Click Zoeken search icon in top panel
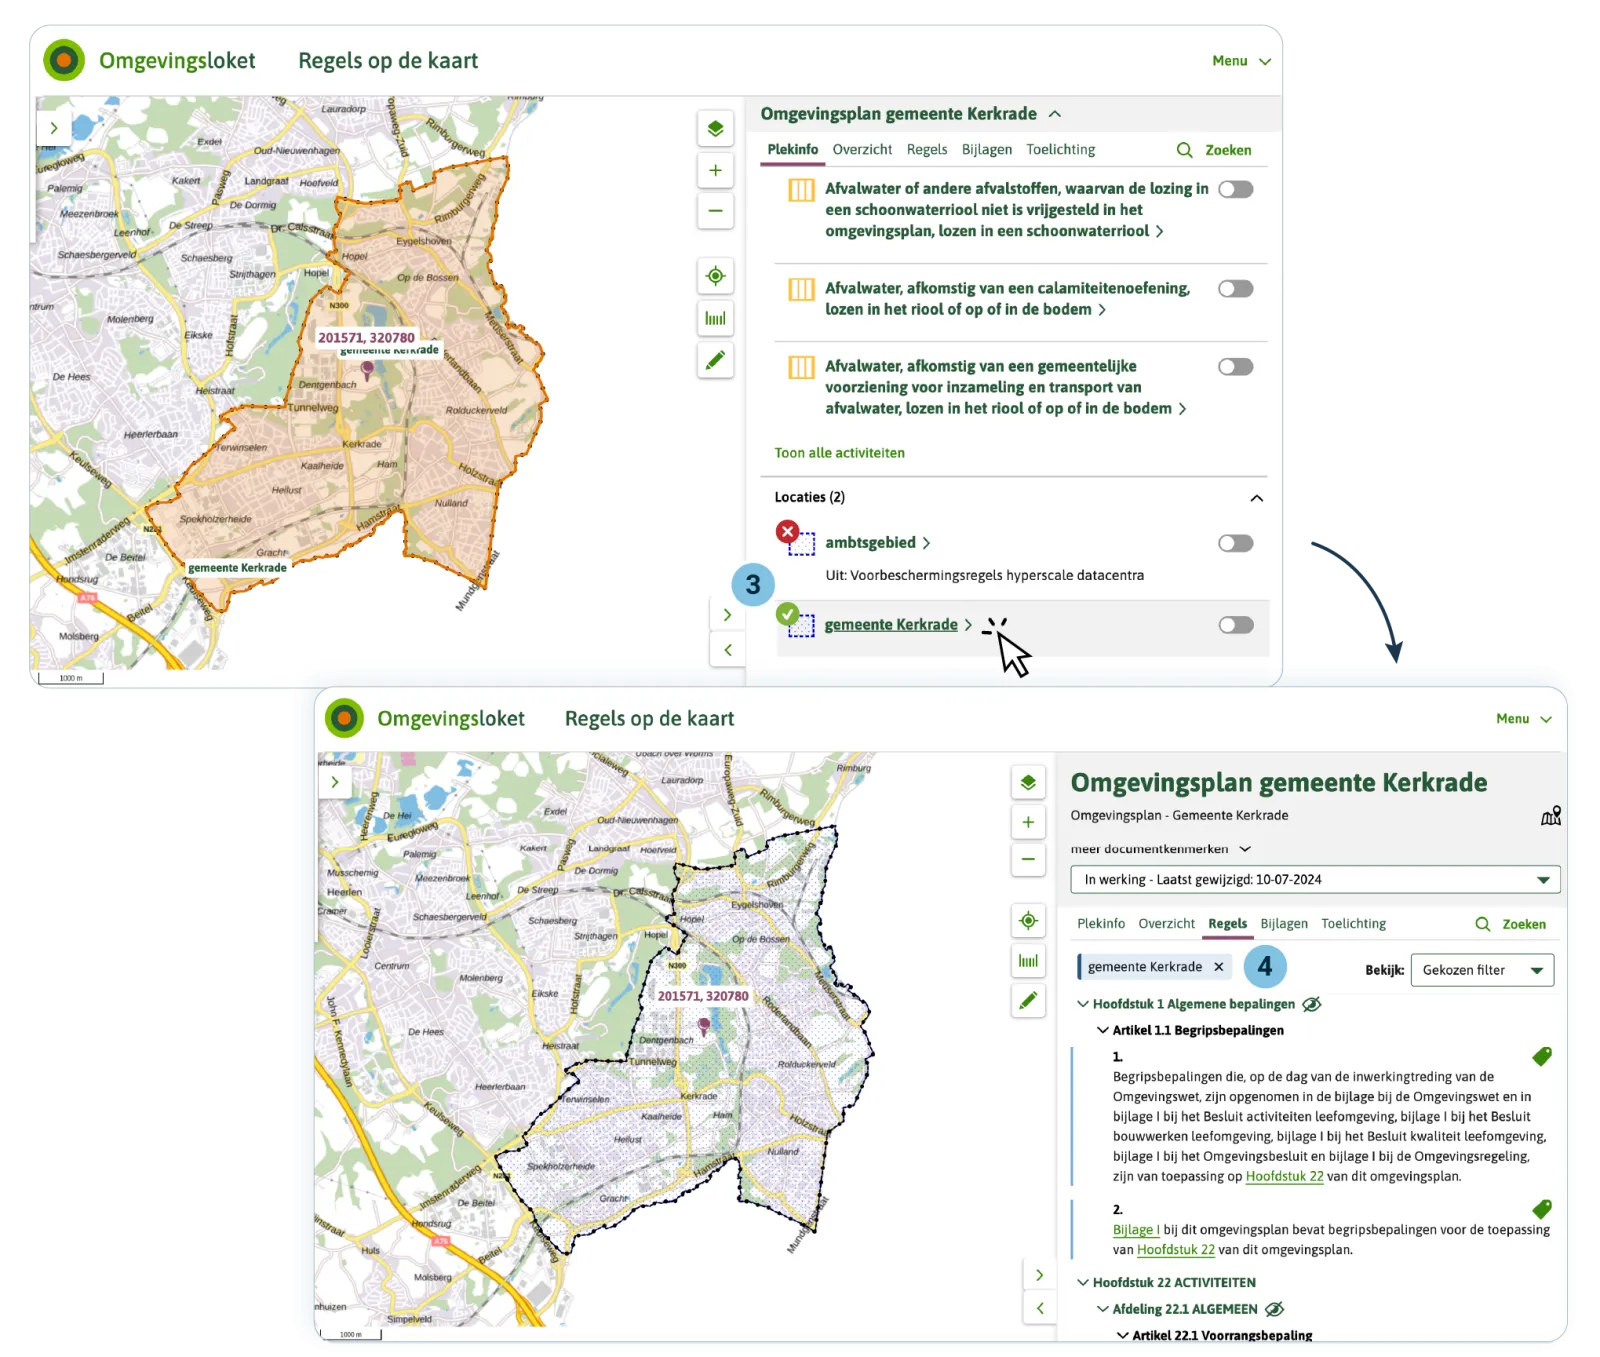 pyautogui.click(x=1185, y=150)
